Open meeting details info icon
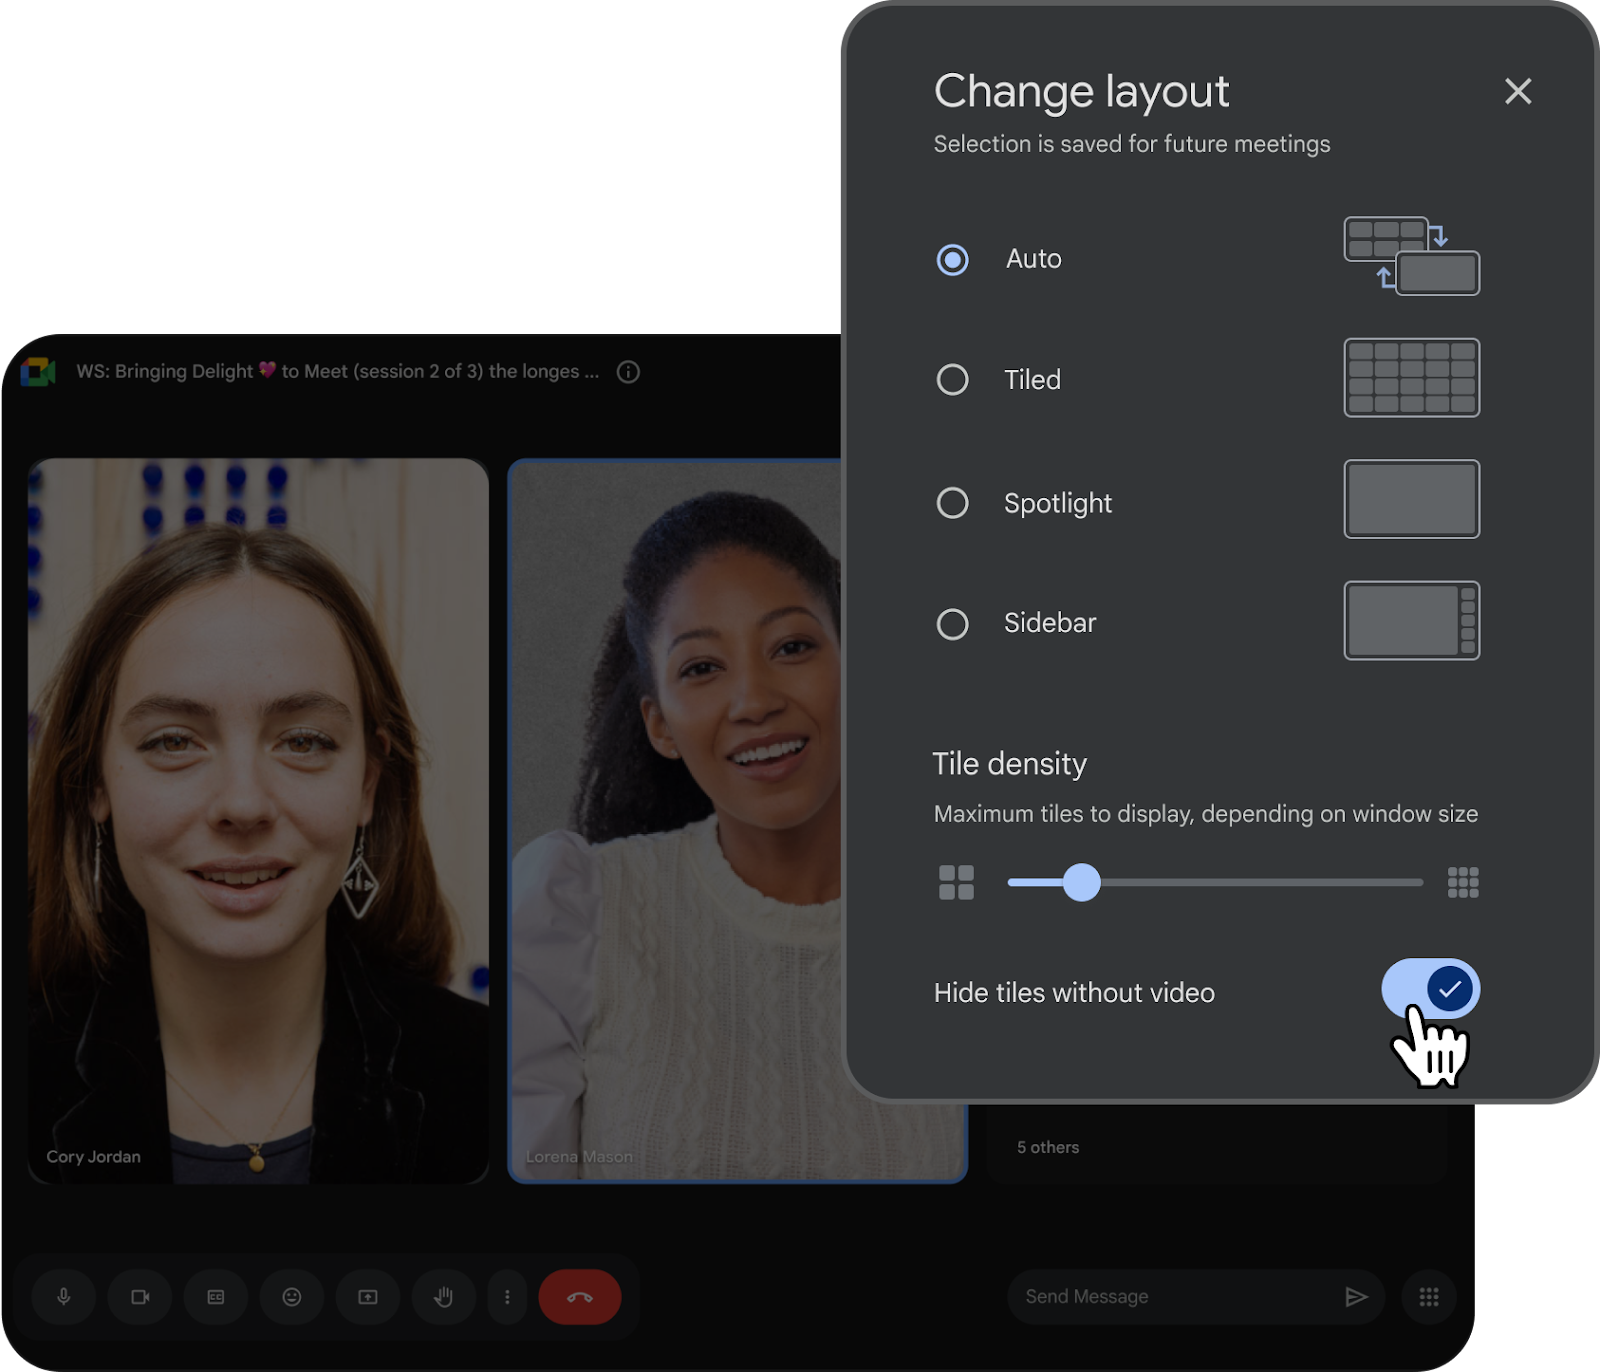 click(628, 372)
